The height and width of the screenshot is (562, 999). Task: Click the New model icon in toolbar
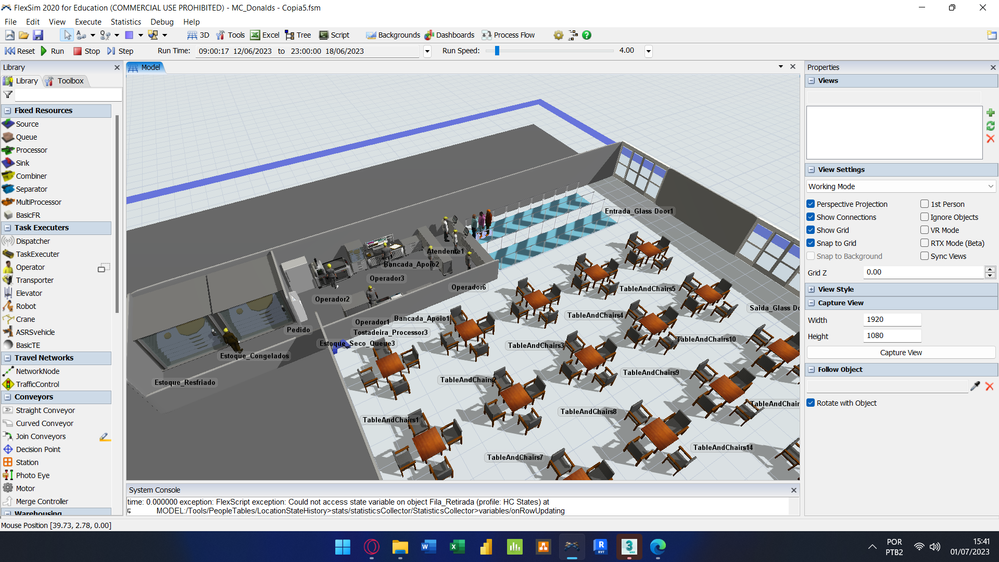pyautogui.click(x=10, y=35)
